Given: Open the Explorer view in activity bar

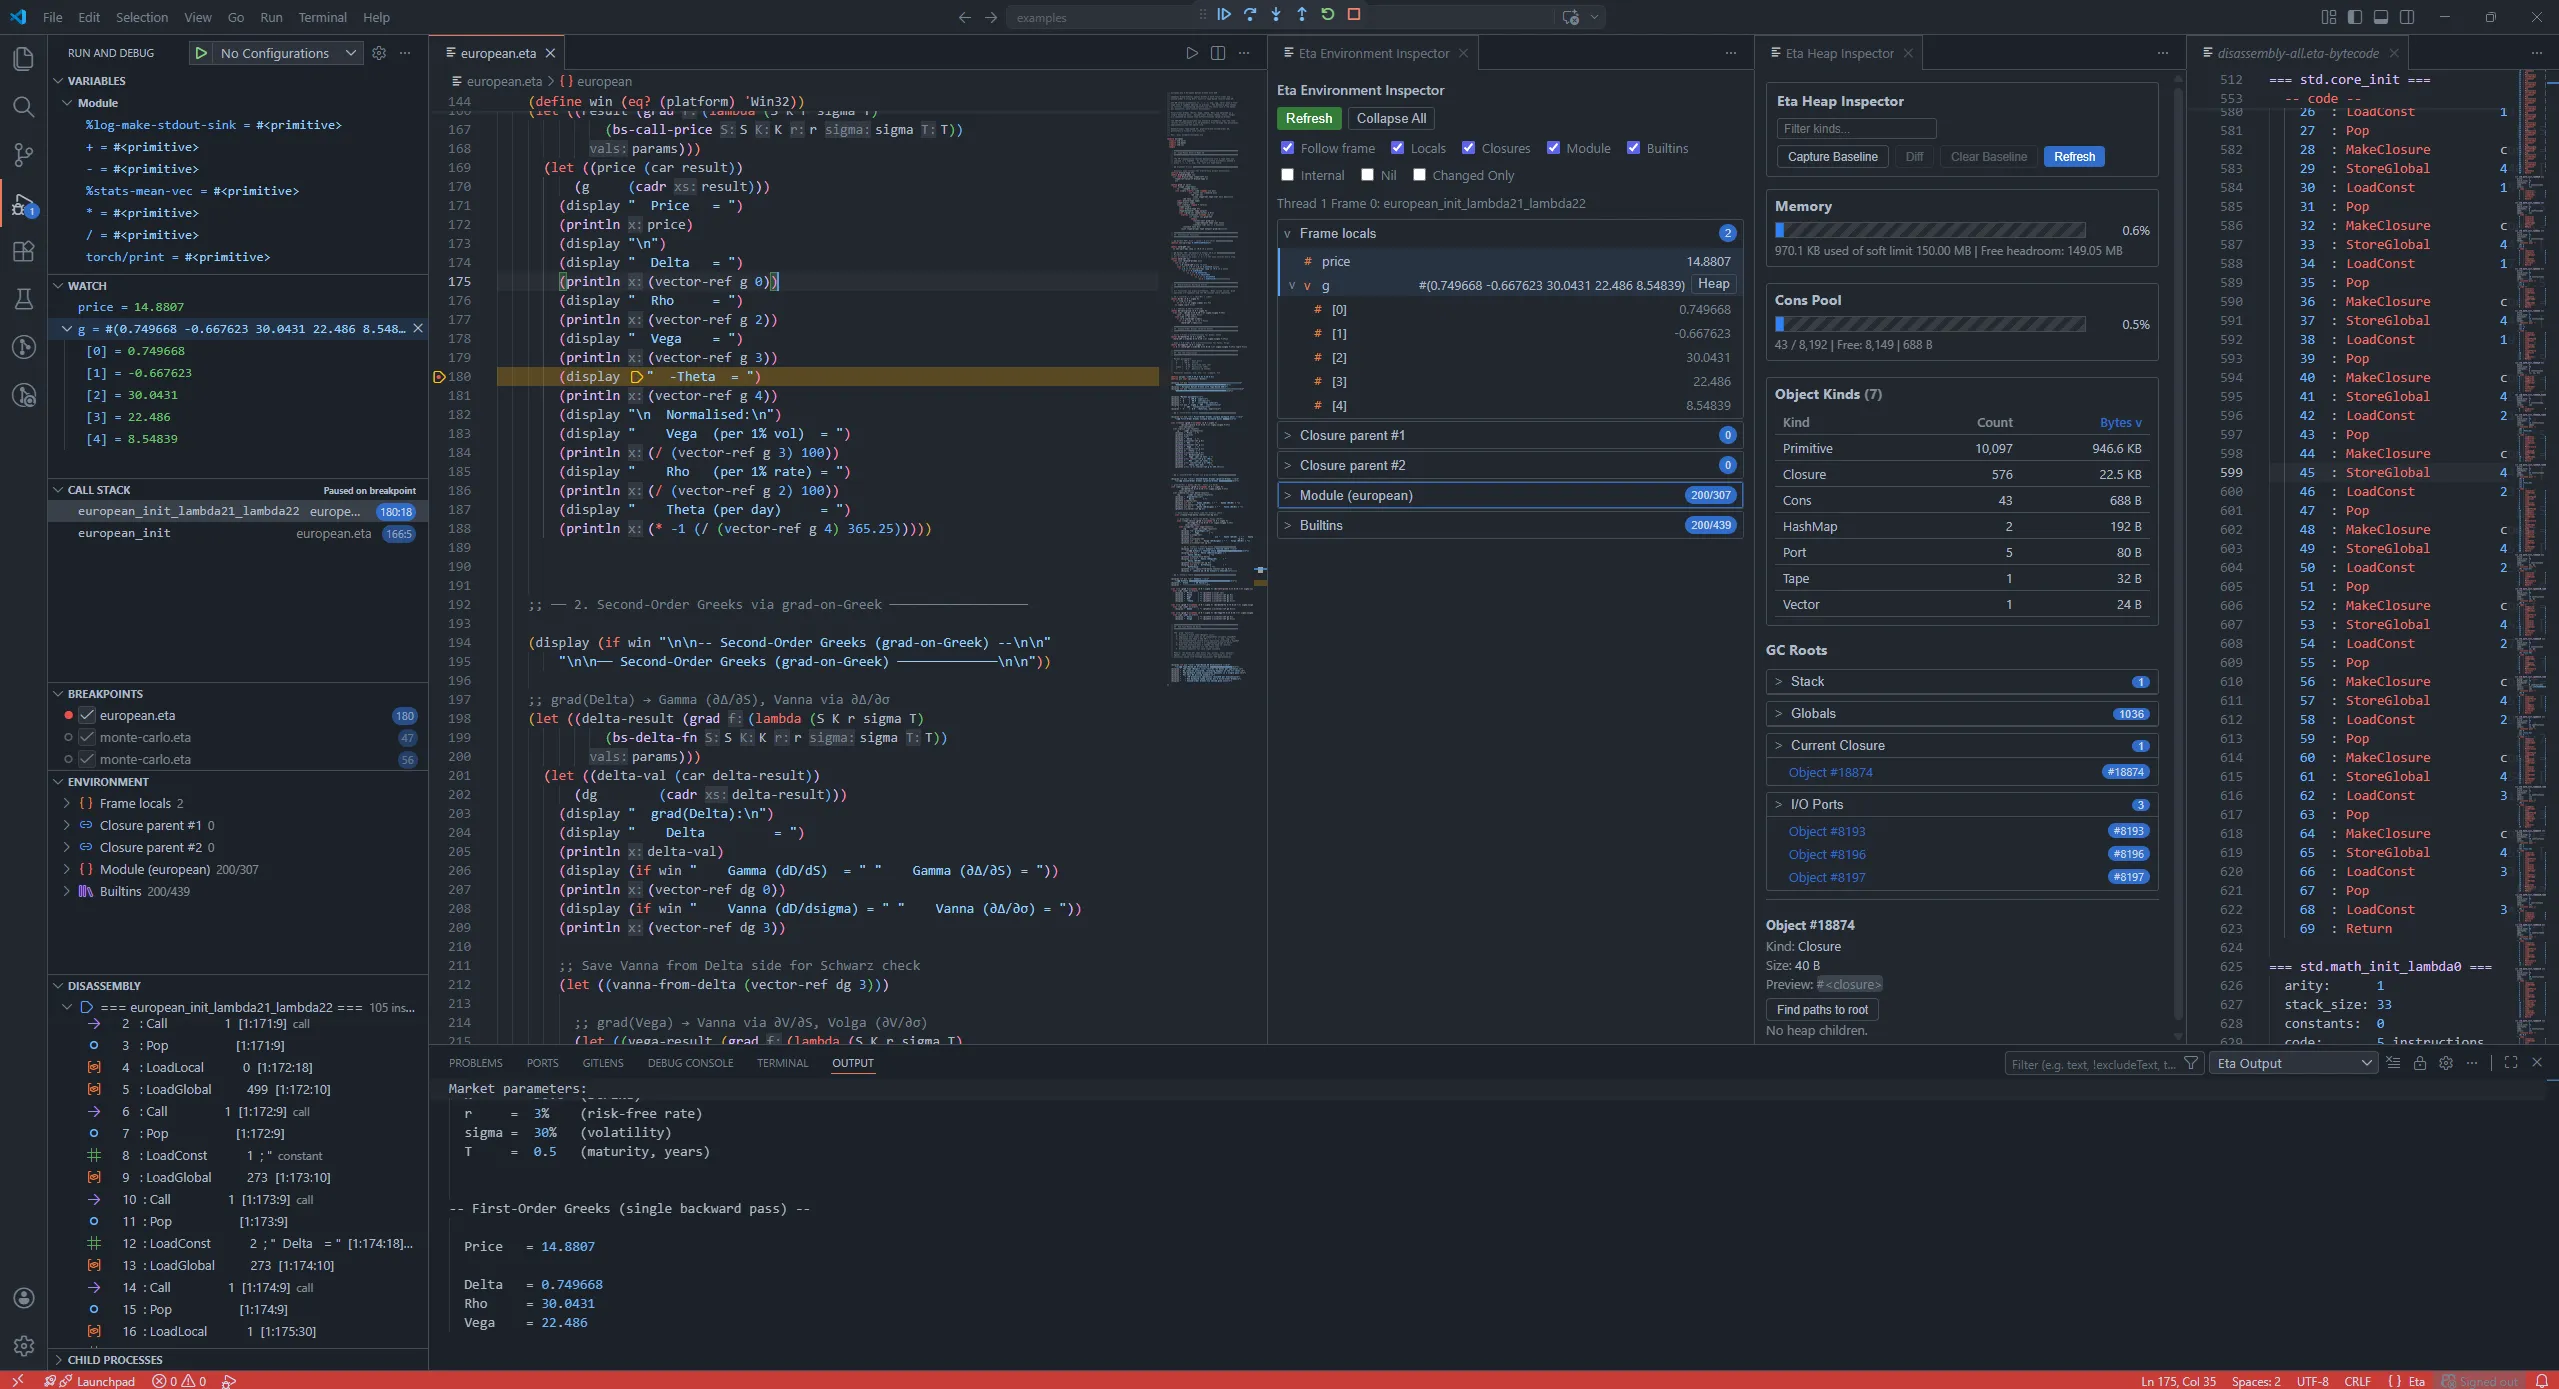Looking at the screenshot, I should coord(23,59).
